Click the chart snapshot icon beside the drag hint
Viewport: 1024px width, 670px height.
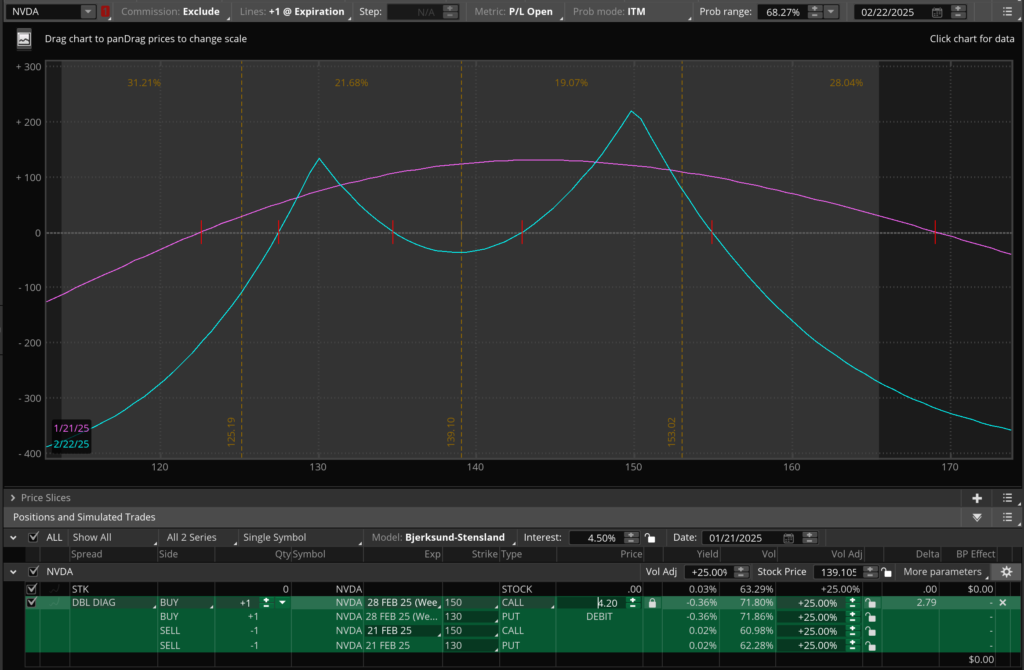click(24, 39)
